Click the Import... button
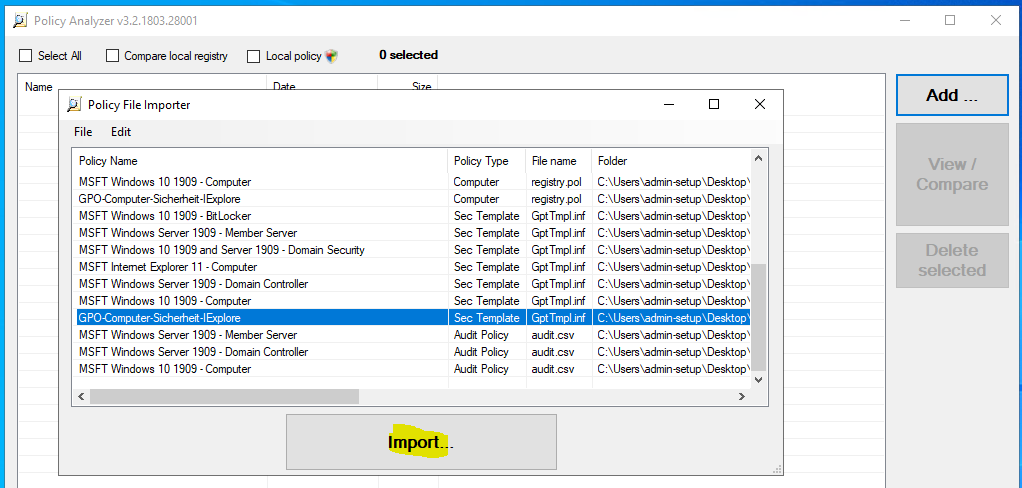 coord(421,442)
